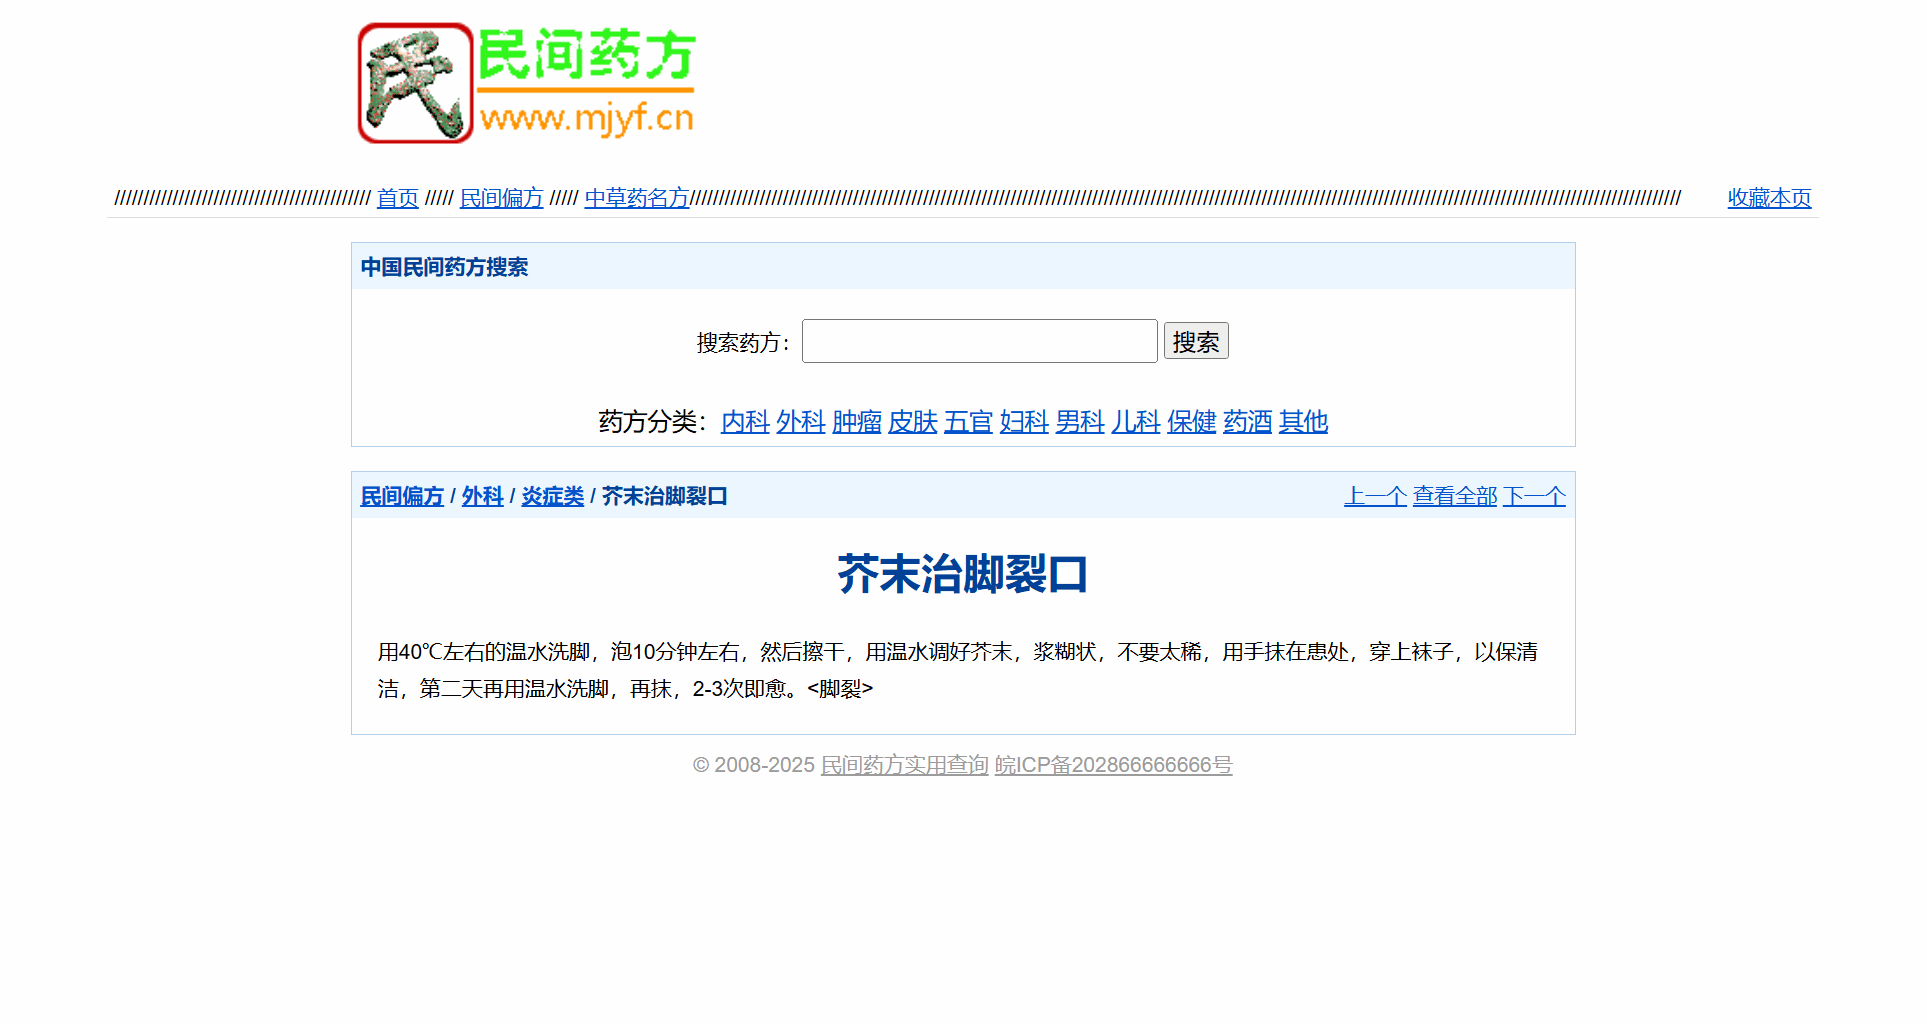Select the 儿科 category
Screen dimensions: 1927x1024
click(1136, 422)
